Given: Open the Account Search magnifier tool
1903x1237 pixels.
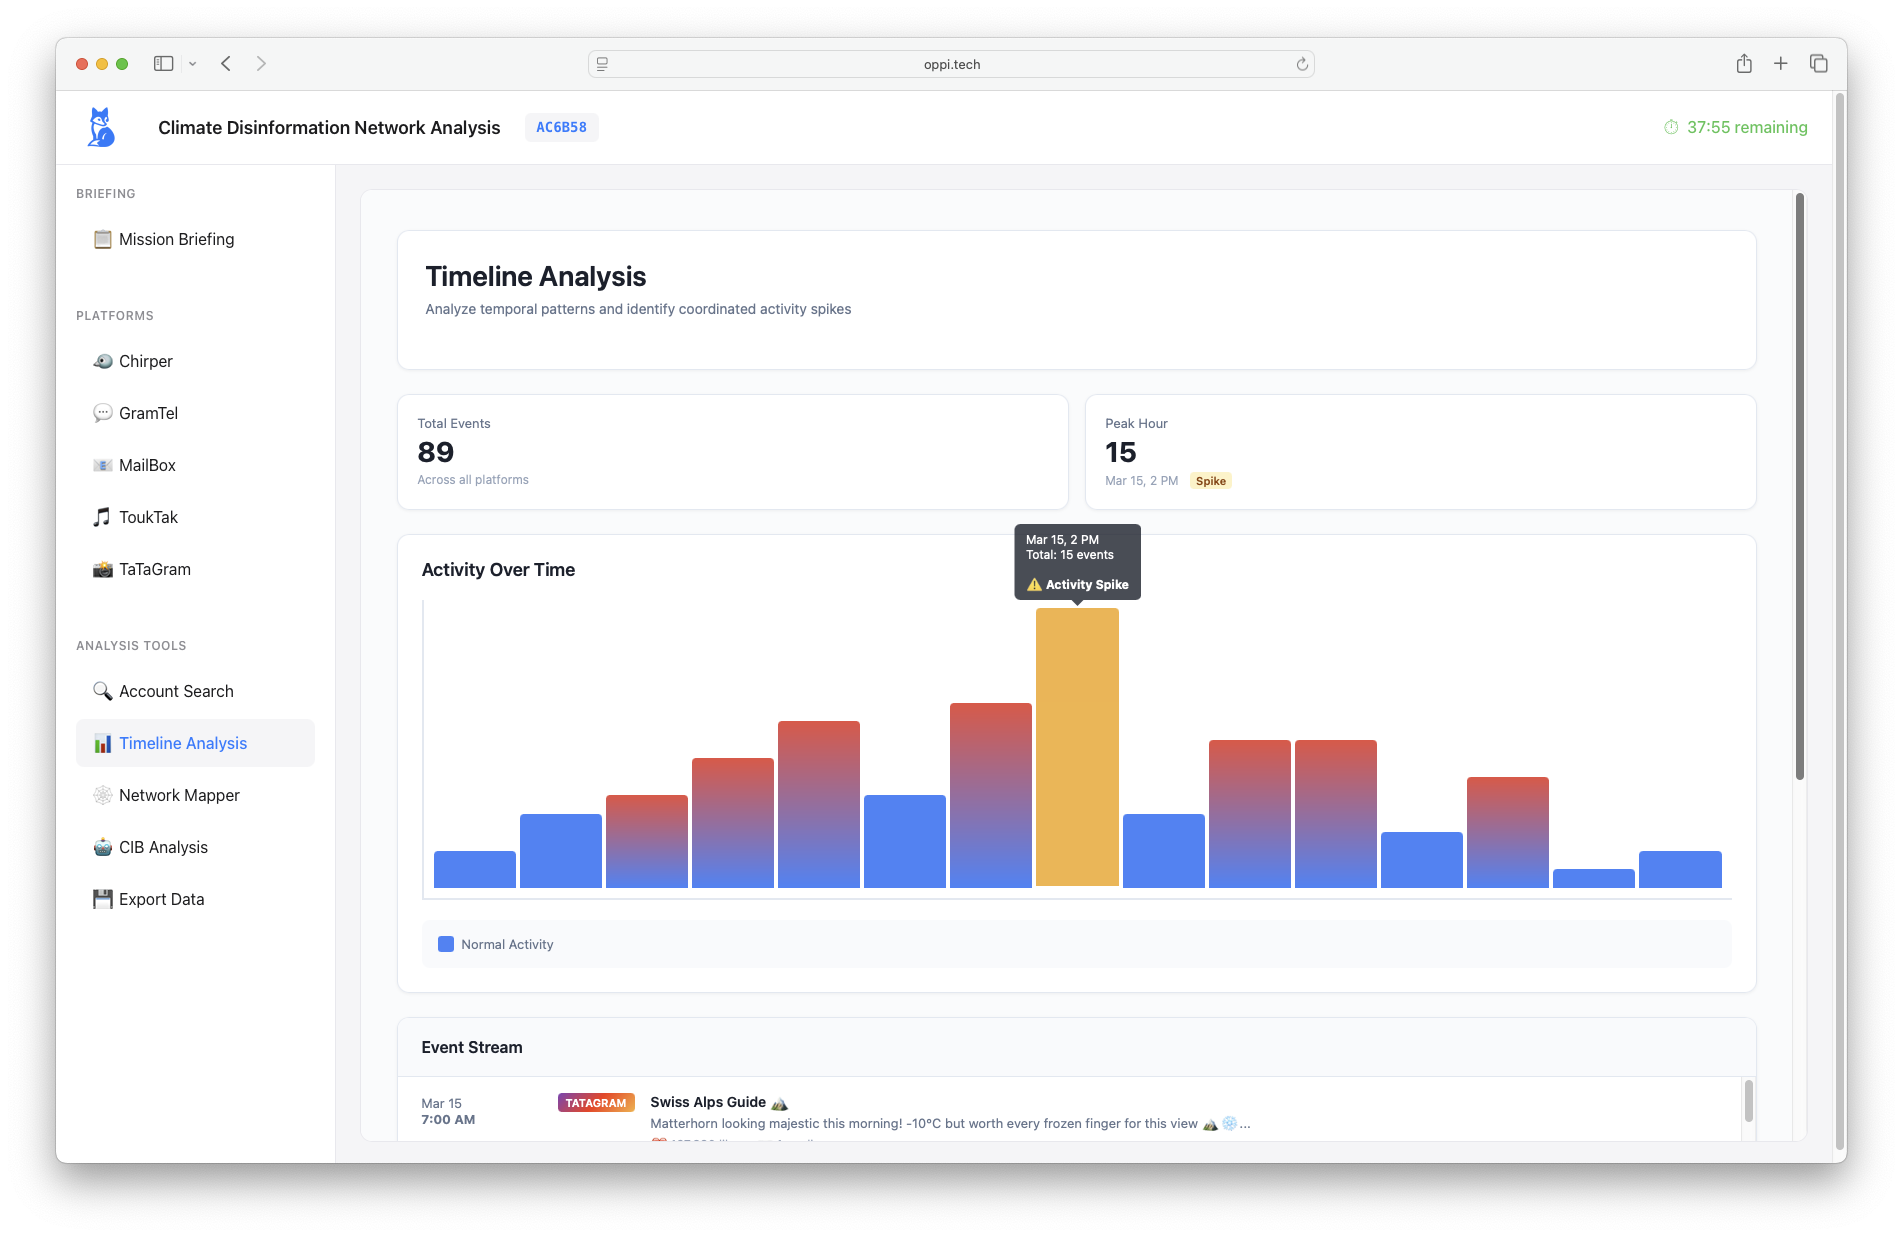Looking at the screenshot, I should [102, 691].
